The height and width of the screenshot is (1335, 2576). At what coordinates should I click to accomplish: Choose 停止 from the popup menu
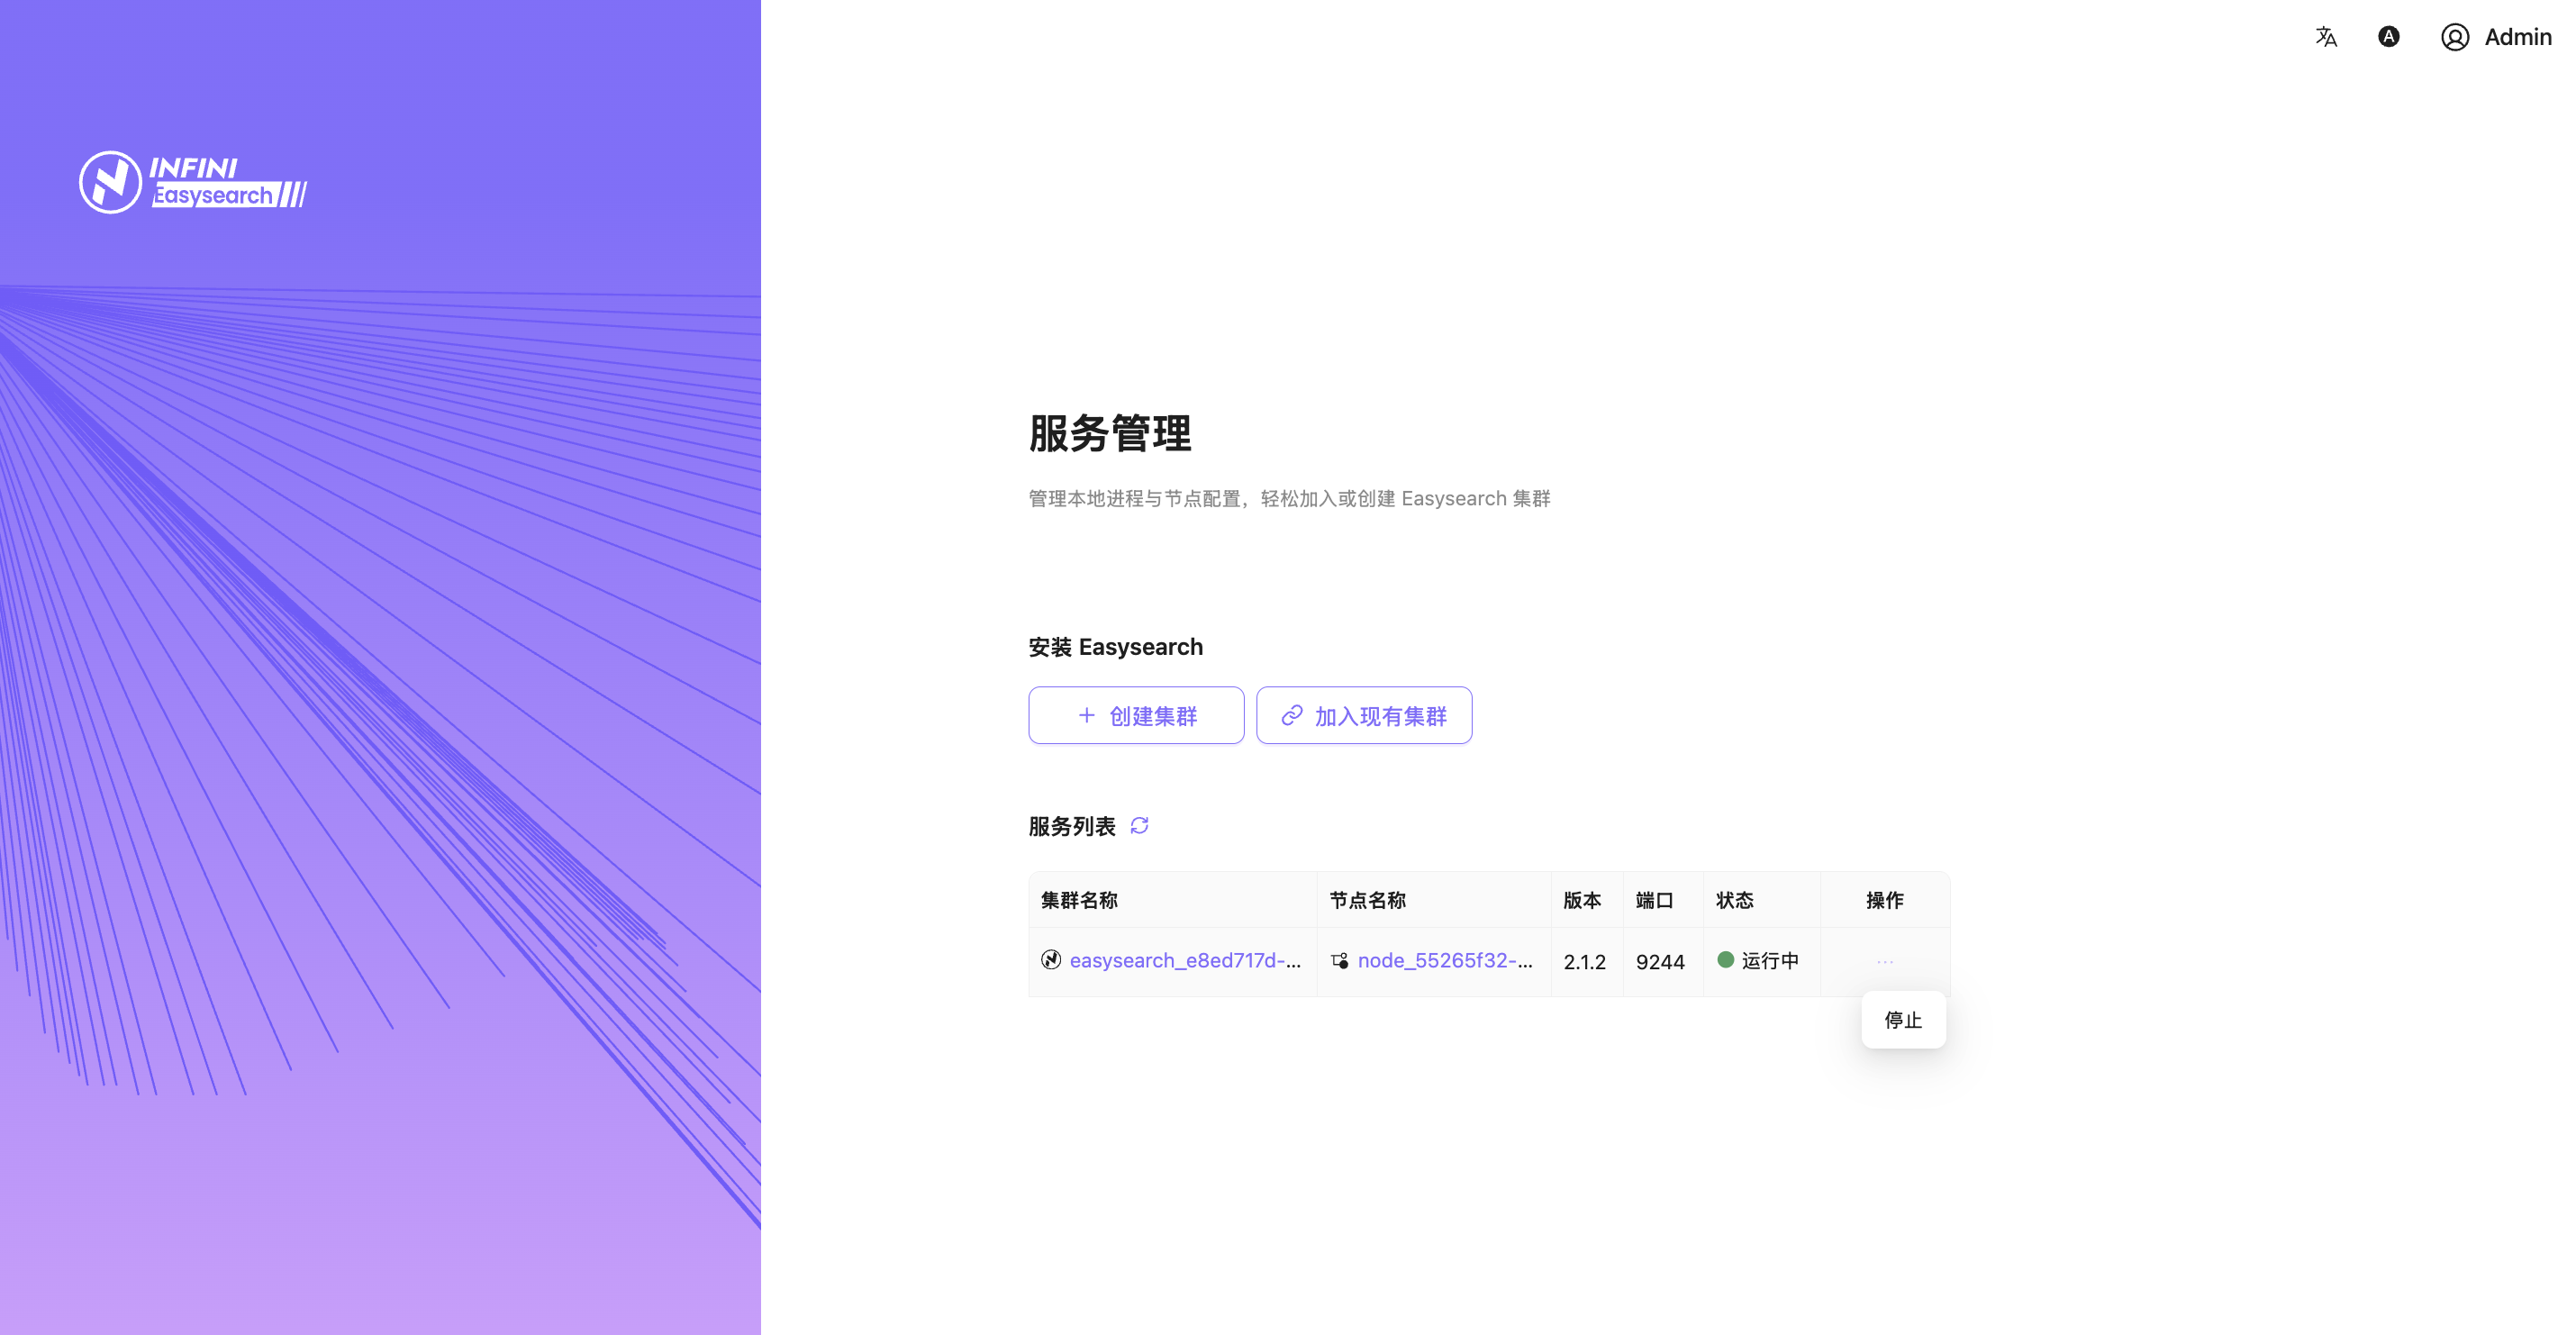tap(1902, 1020)
